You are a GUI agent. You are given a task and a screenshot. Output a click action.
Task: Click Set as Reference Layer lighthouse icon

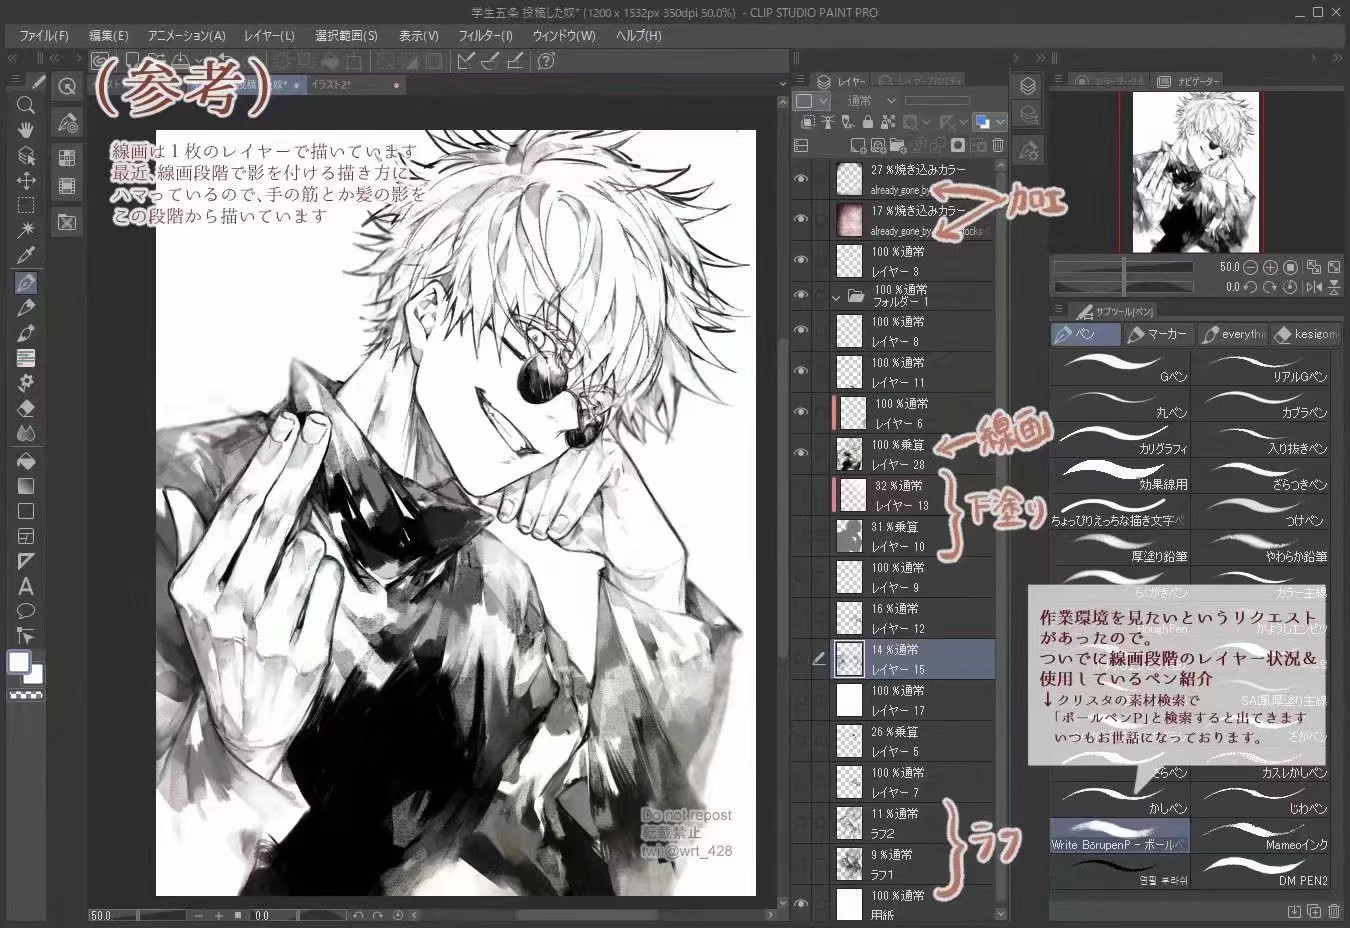(x=827, y=122)
